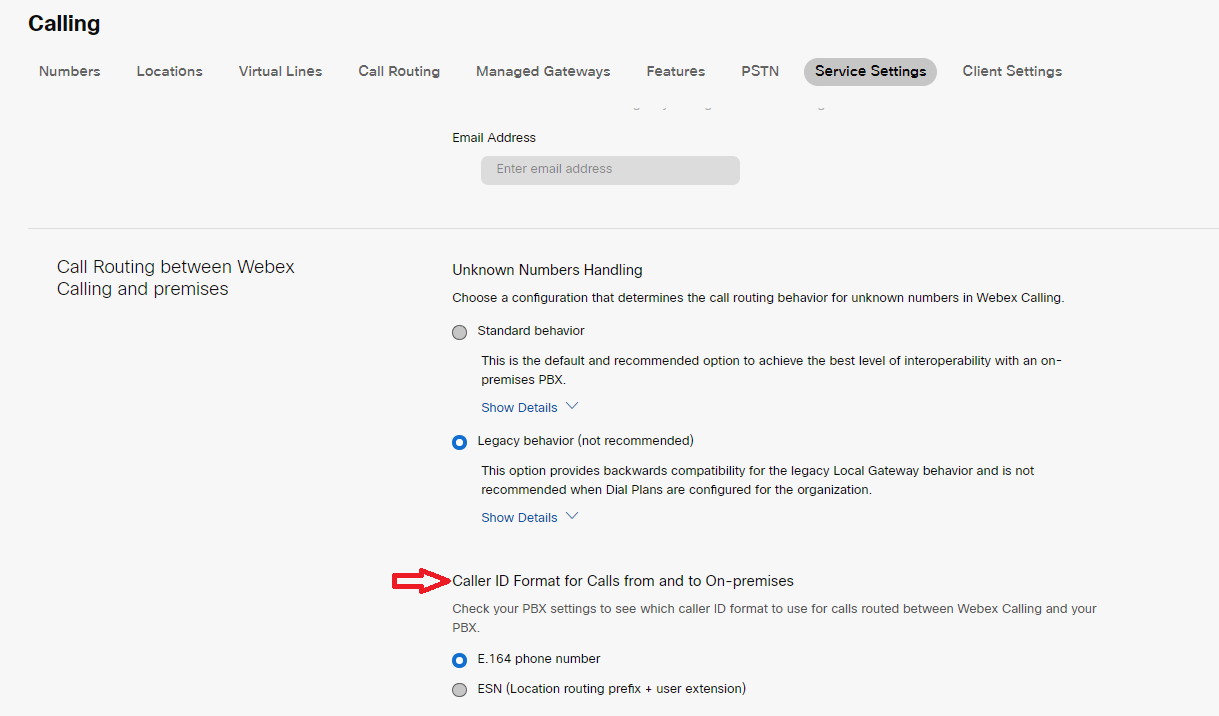Screen dimensions: 1219x716
Task: Expand chevron beside Show Details under Legacy behavior
Action: pyautogui.click(x=572, y=517)
